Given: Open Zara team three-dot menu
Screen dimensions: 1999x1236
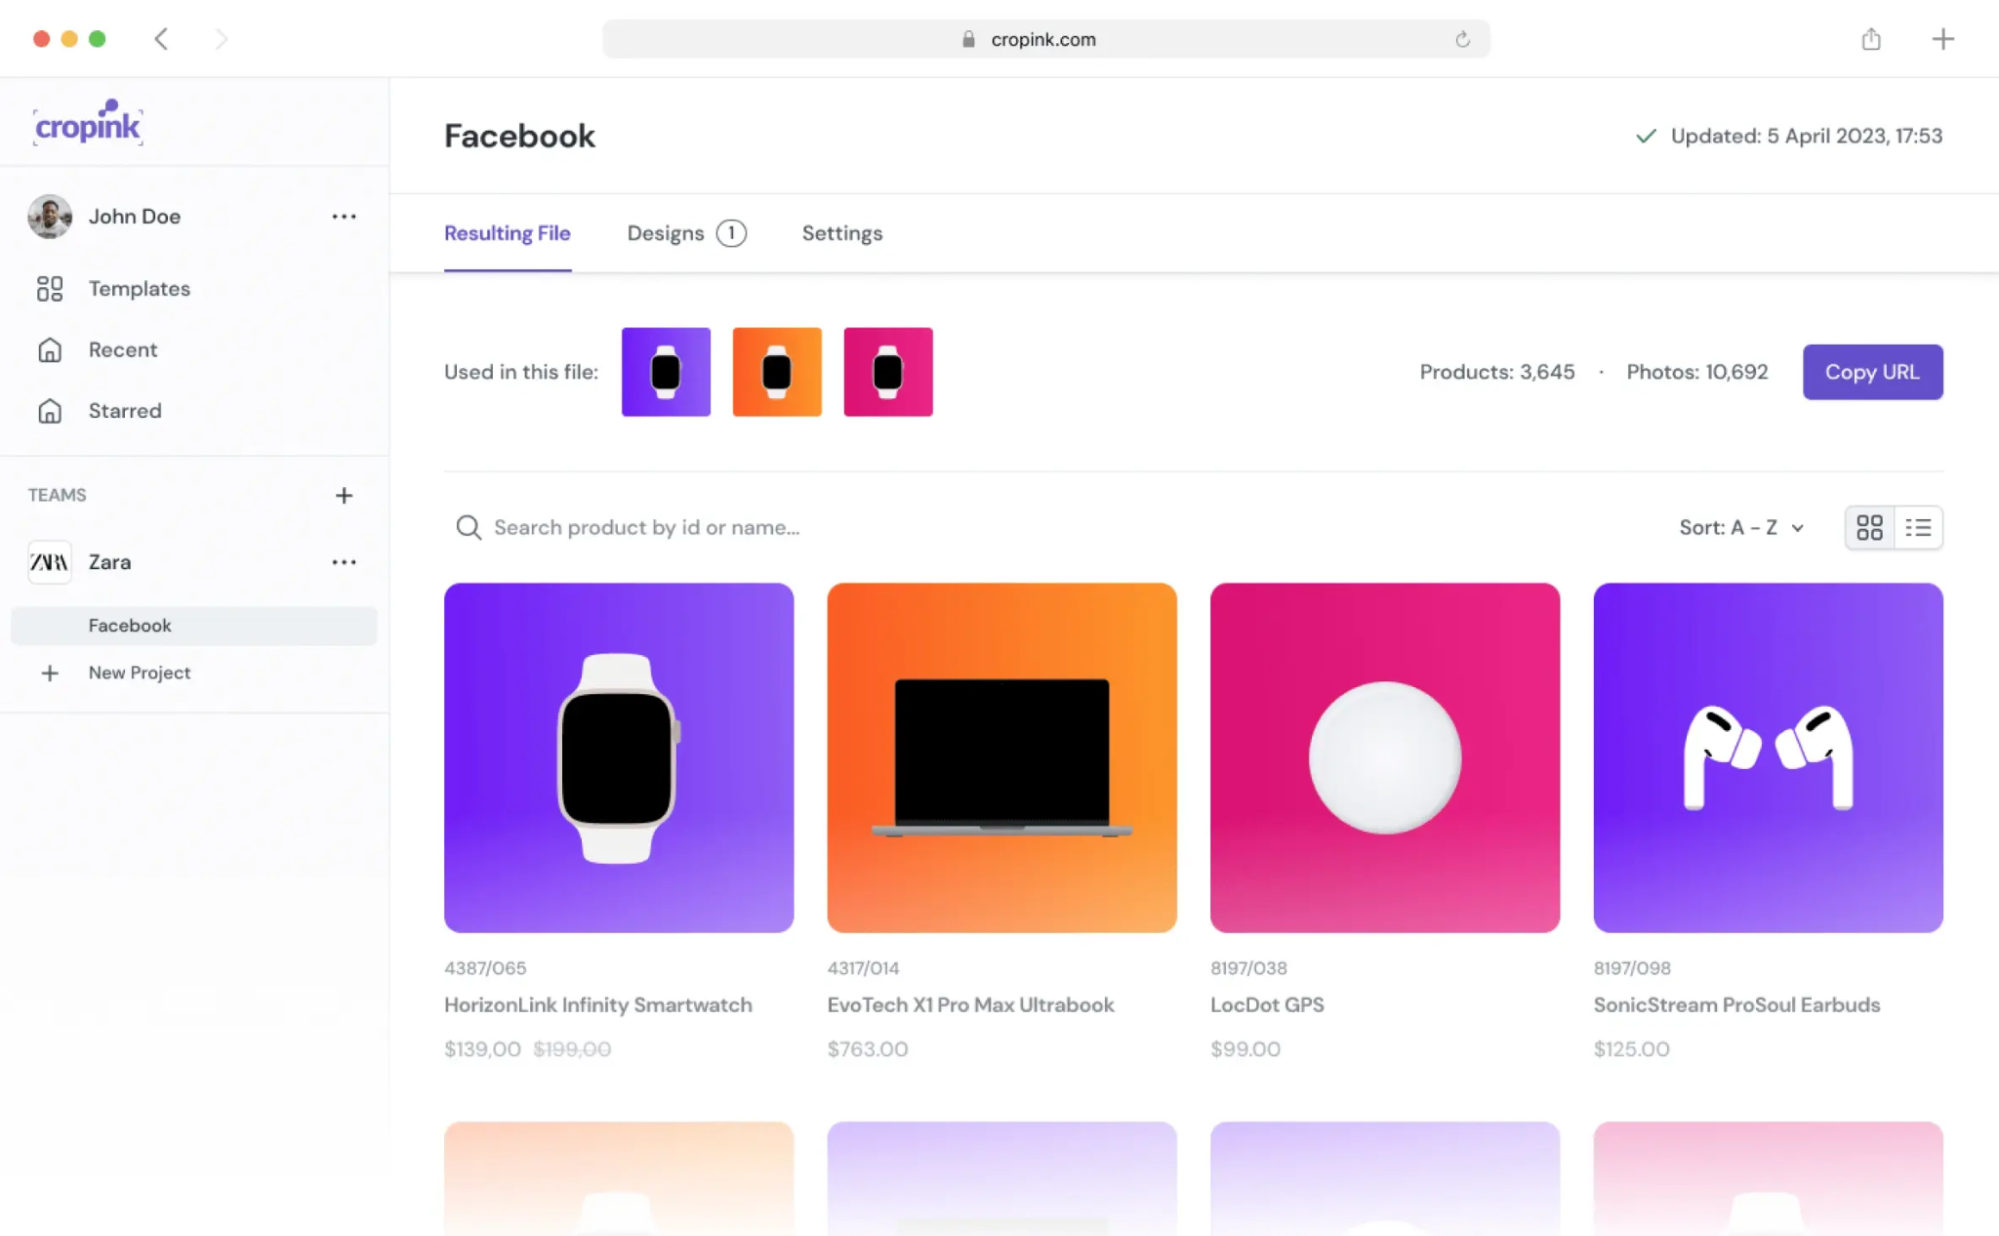Looking at the screenshot, I should click(x=344, y=562).
